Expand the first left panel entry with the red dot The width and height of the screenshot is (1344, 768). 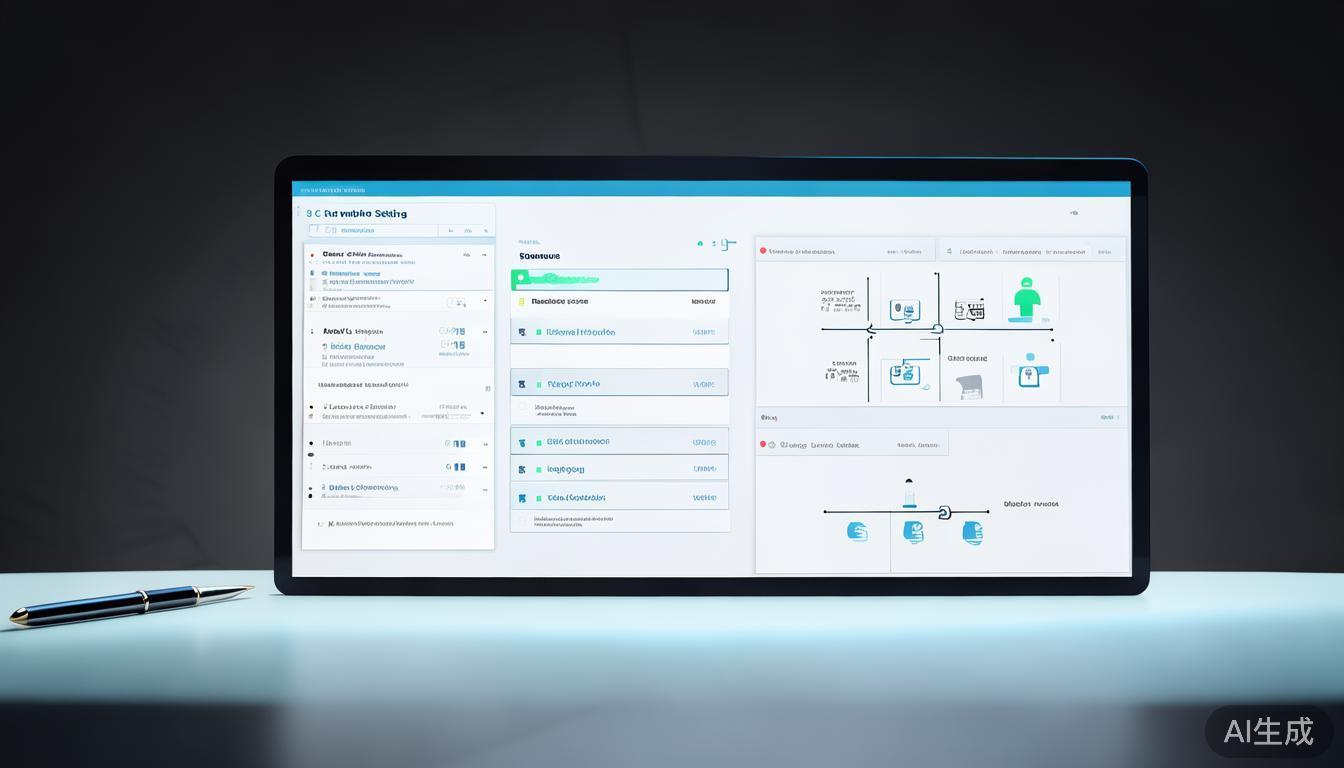(312, 255)
